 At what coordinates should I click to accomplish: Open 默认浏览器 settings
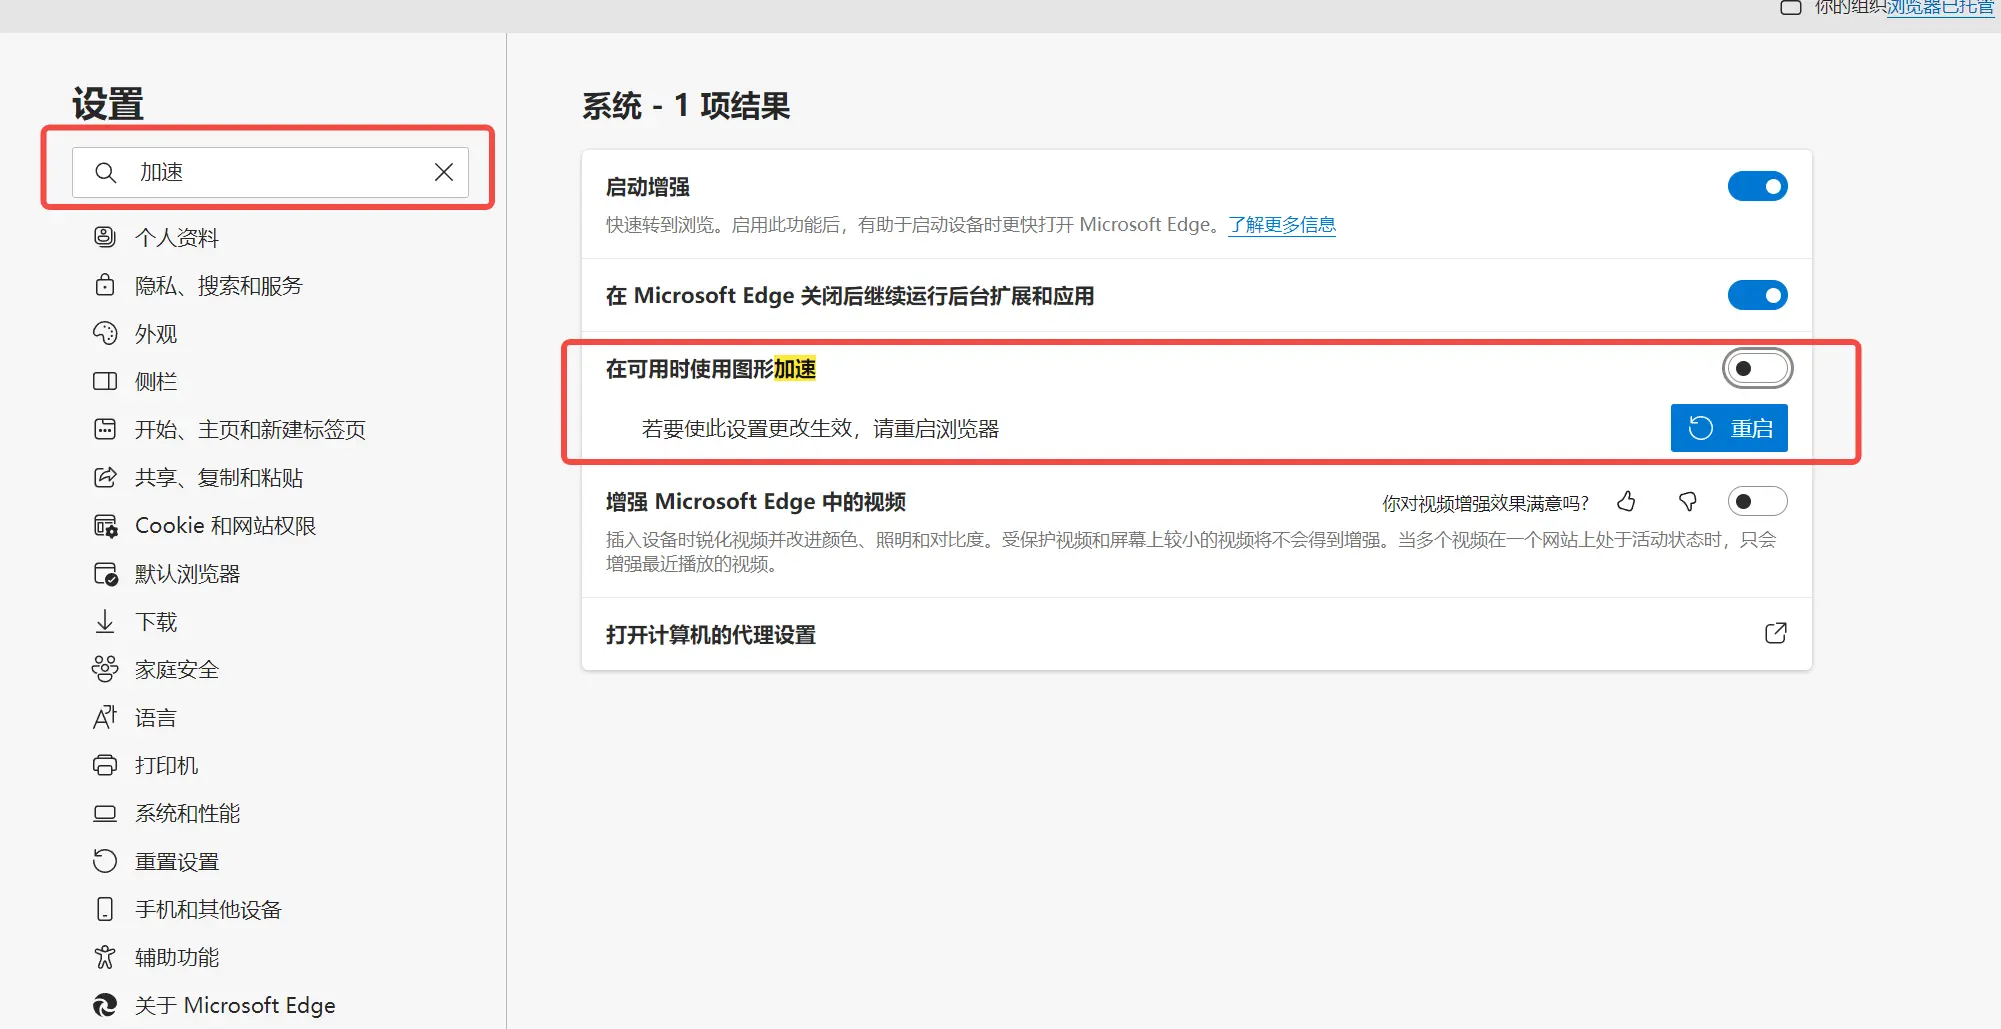[187, 574]
